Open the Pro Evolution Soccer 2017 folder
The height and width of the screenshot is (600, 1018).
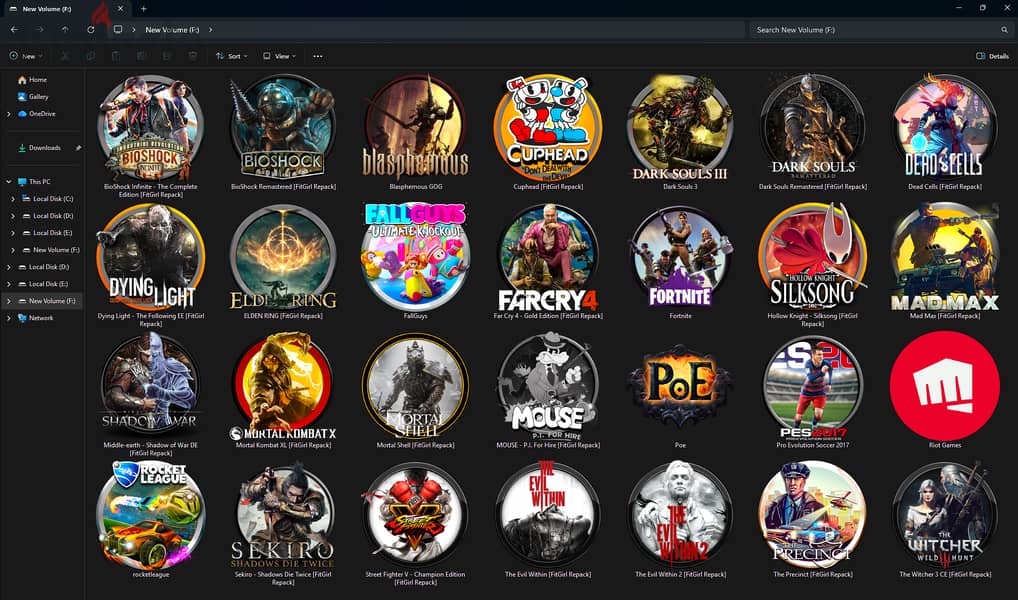pyautogui.click(x=813, y=386)
